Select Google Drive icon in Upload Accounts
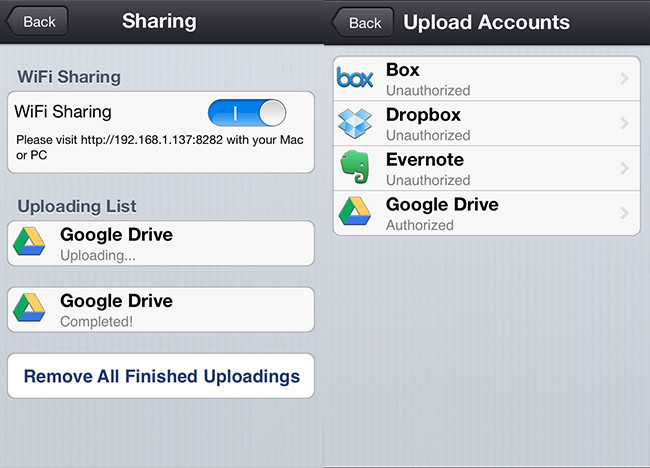The height and width of the screenshot is (468, 650). 355,211
